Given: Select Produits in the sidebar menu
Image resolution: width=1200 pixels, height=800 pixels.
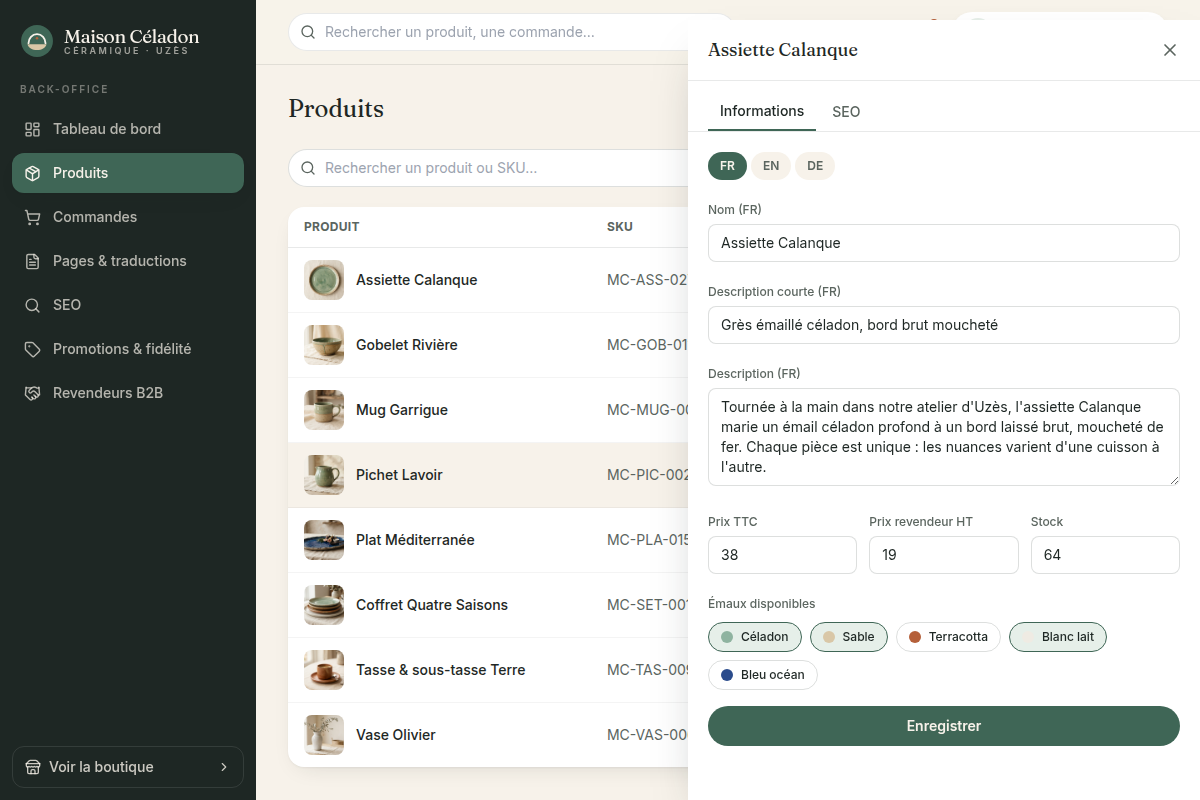Looking at the screenshot, I should (128, 173).
